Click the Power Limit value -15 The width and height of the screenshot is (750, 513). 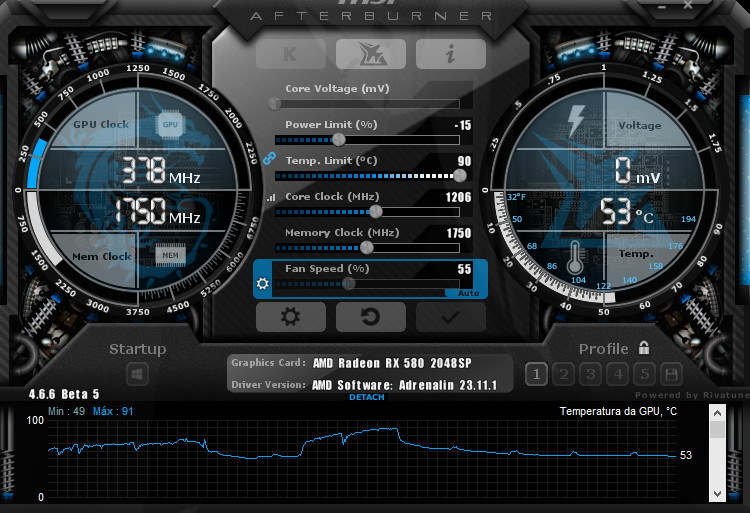pos(463,125)
